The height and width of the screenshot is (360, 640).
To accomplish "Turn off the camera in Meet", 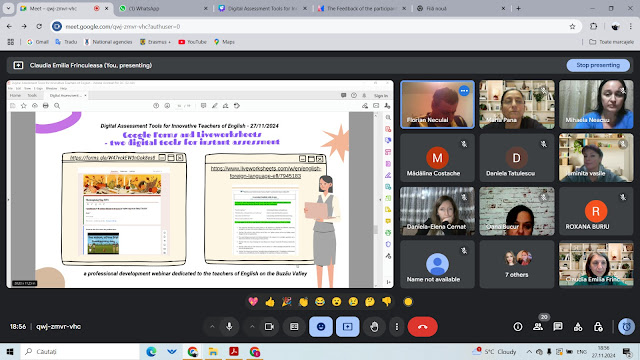I will [x=269, y=327].
